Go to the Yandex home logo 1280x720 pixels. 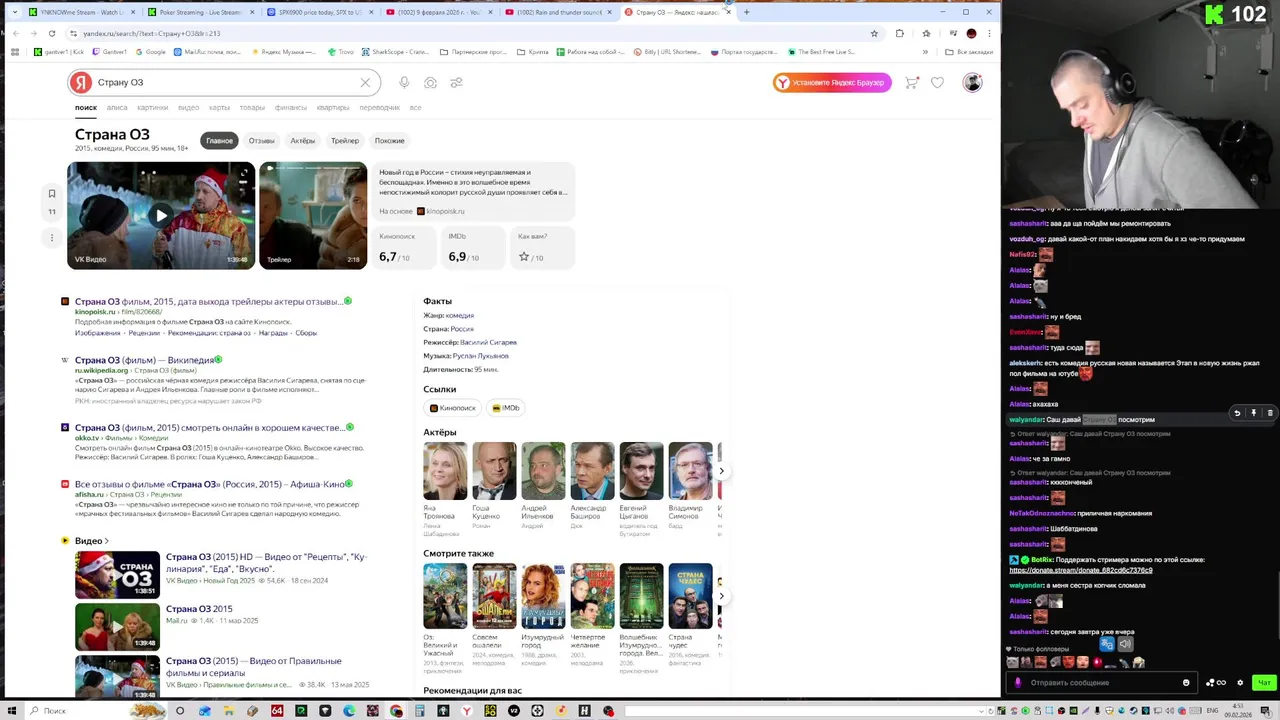[81, 83]
